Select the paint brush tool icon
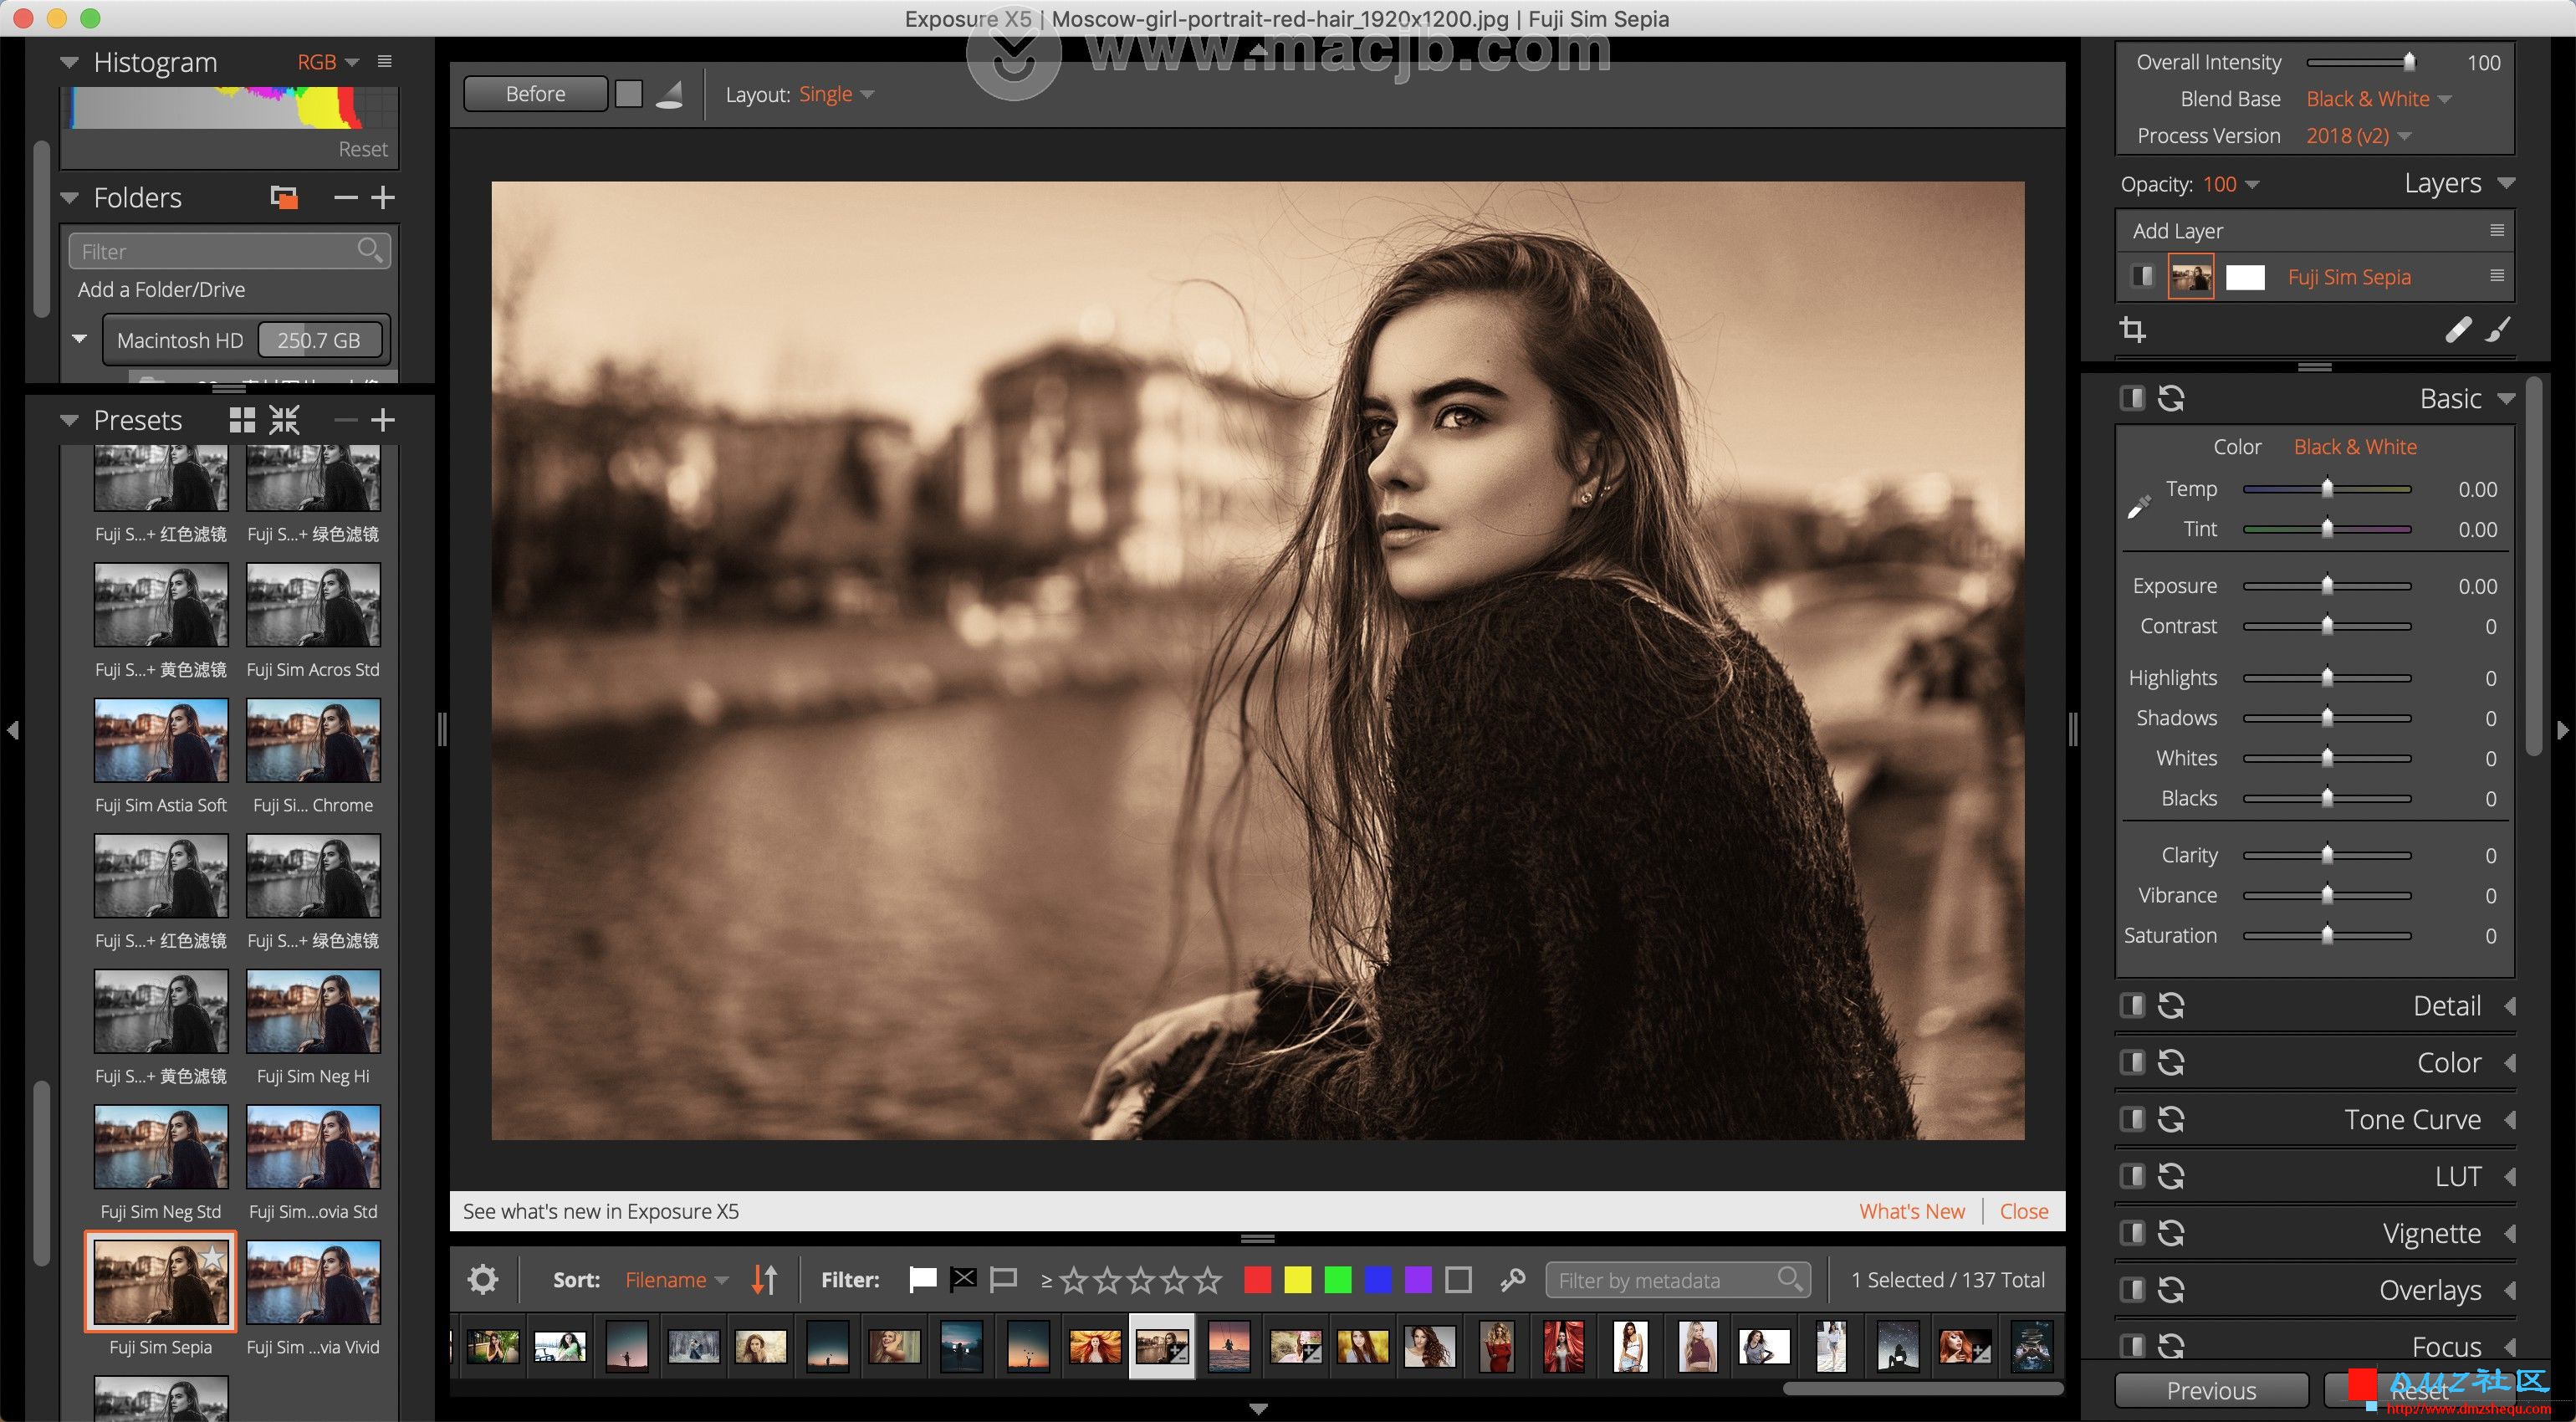The width and height of the screenshot is (2576, 1422). coord(2497,329)
